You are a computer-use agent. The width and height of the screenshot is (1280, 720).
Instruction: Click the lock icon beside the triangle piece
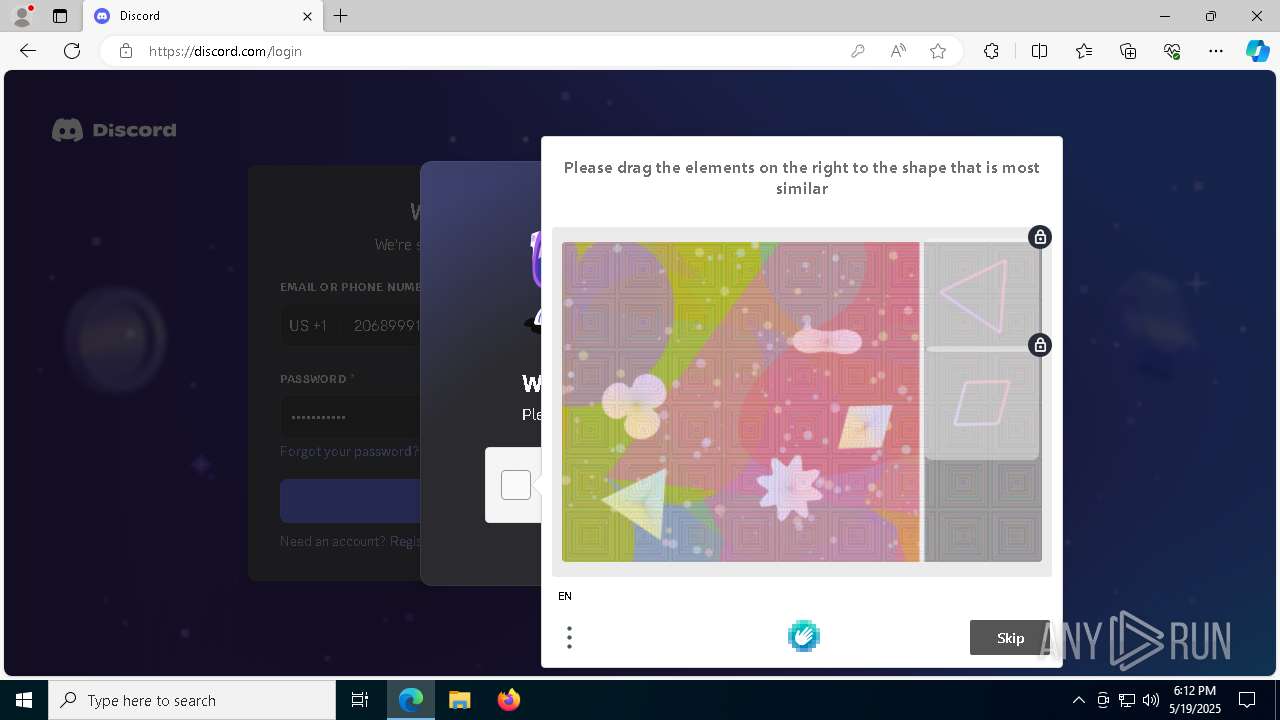click(x=1040, y=237)
